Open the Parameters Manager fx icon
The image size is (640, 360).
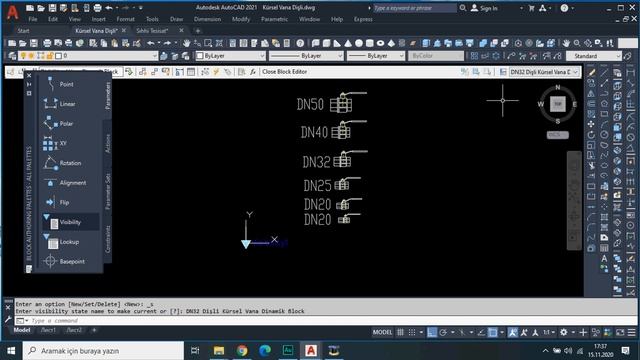click(253, 72)
